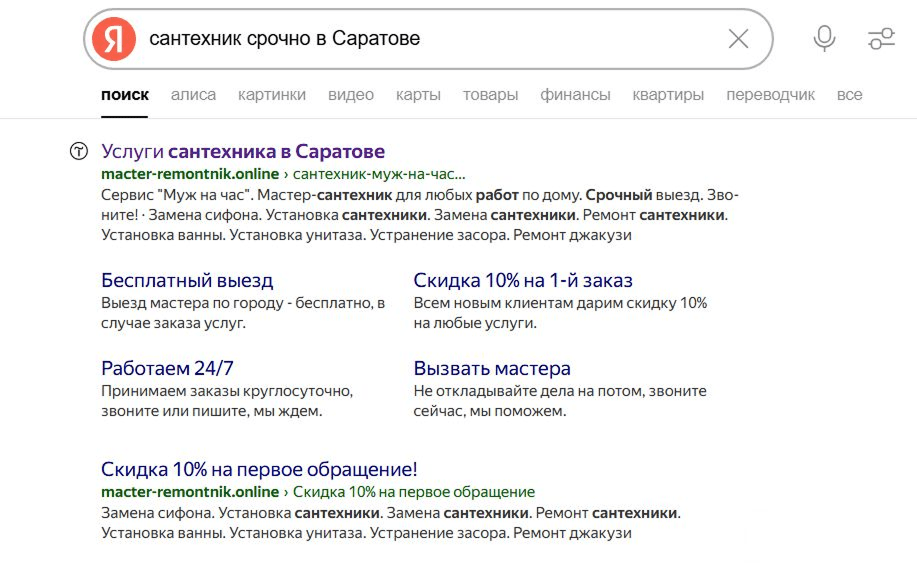This screenshot has width=917, height=577.
Task: Open sitelink Работаем 24/7
Action: click(167, 368)
